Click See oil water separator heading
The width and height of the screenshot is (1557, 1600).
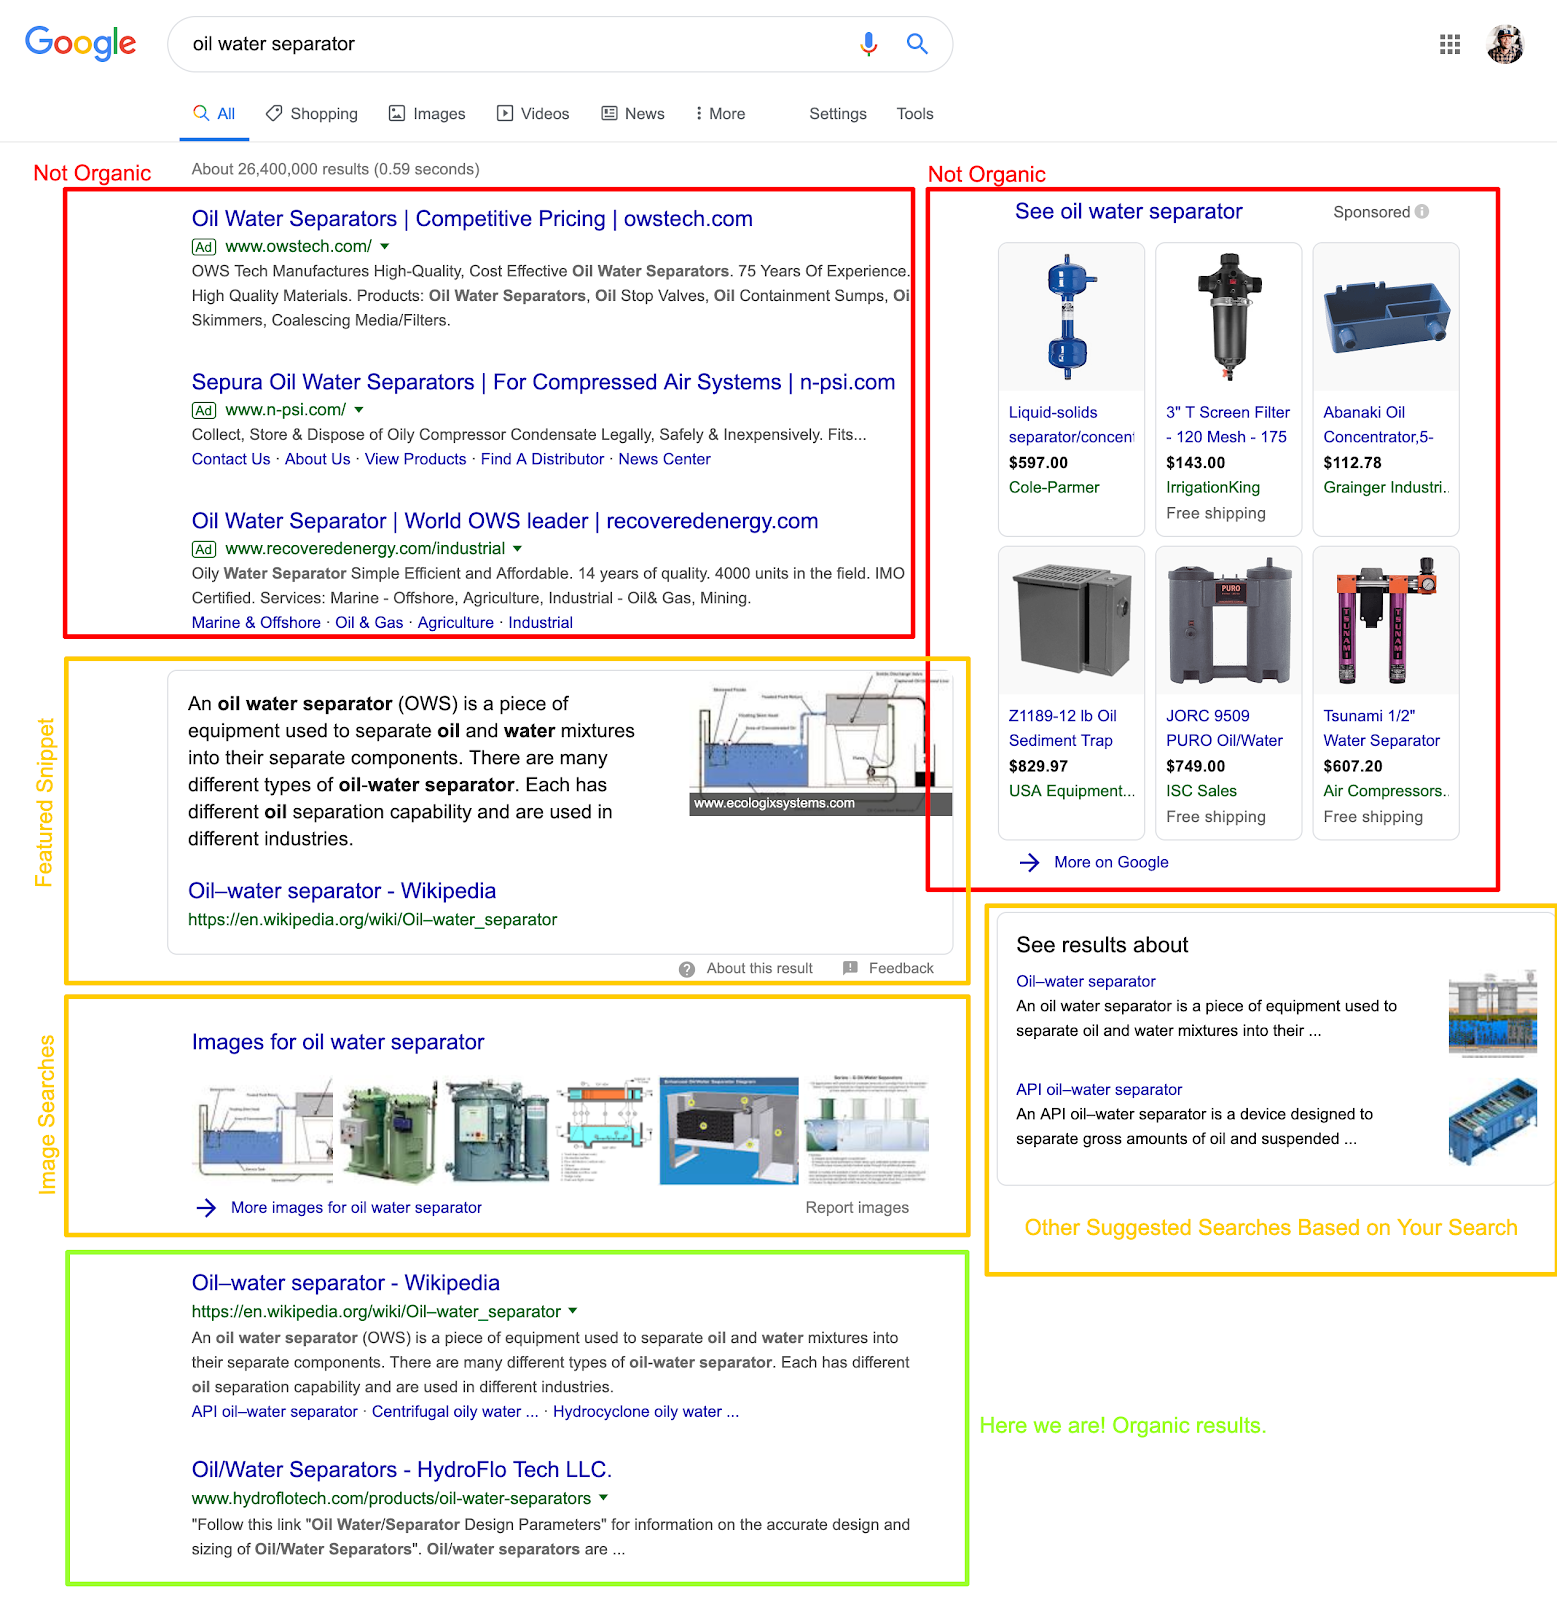pyautogui.click(x=1129, y=212)
